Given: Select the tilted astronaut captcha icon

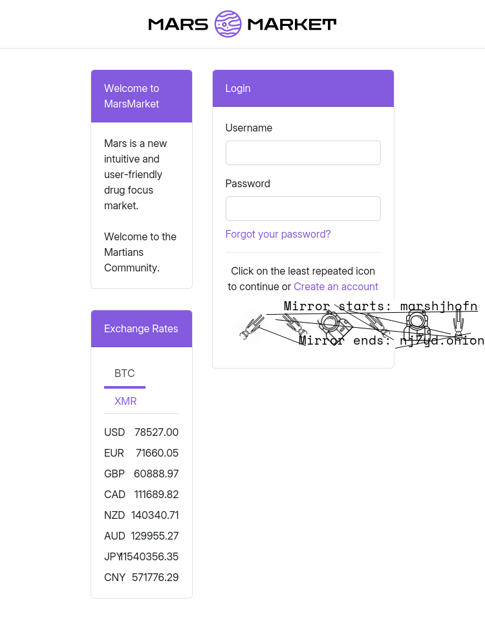Looking at the screenshot, I should coord(335,326).
